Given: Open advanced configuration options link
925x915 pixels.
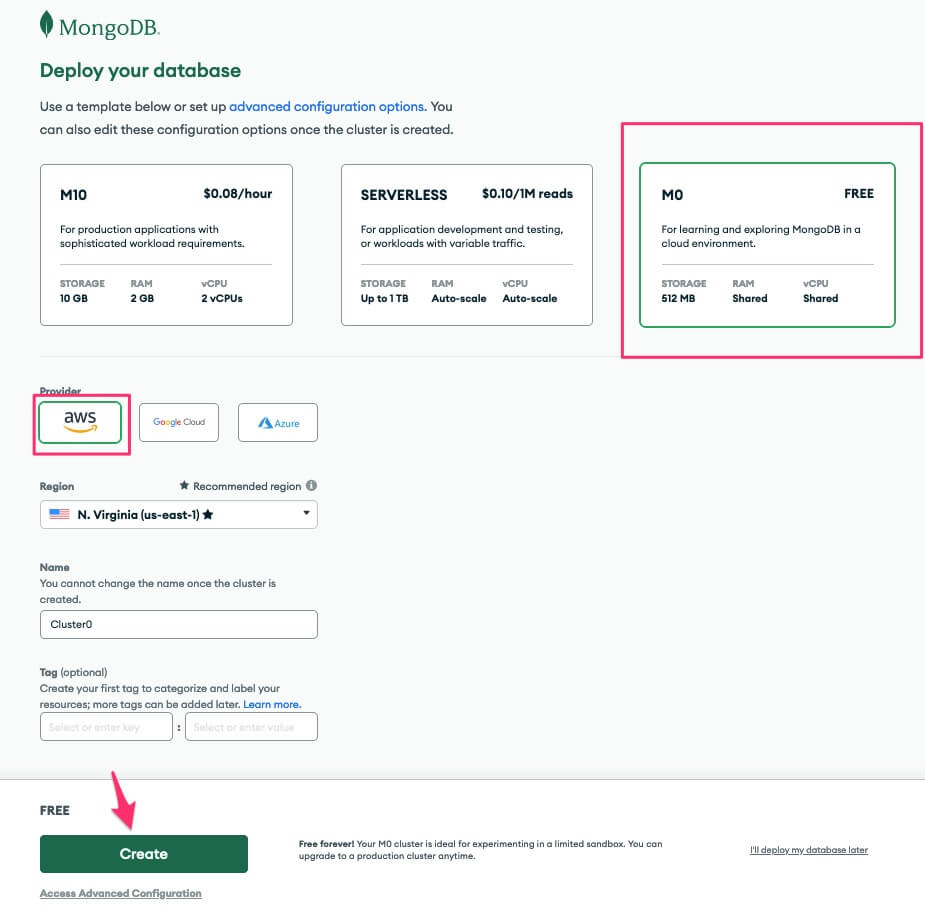Looking at the screenshot, I should (327, 106).
